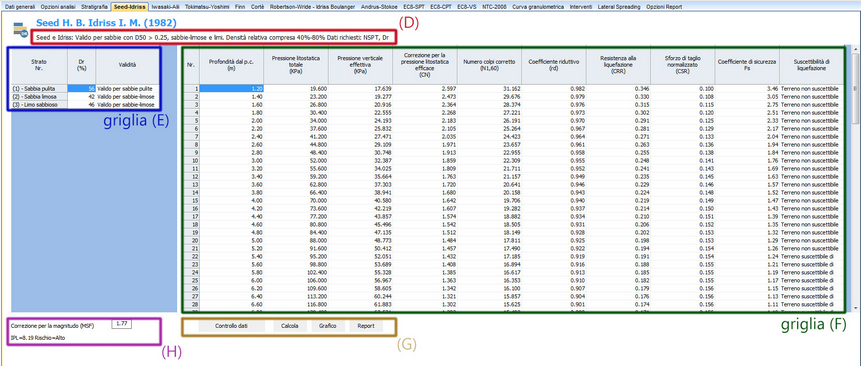Click the CRR value 0.346 cell

(618, 88)
